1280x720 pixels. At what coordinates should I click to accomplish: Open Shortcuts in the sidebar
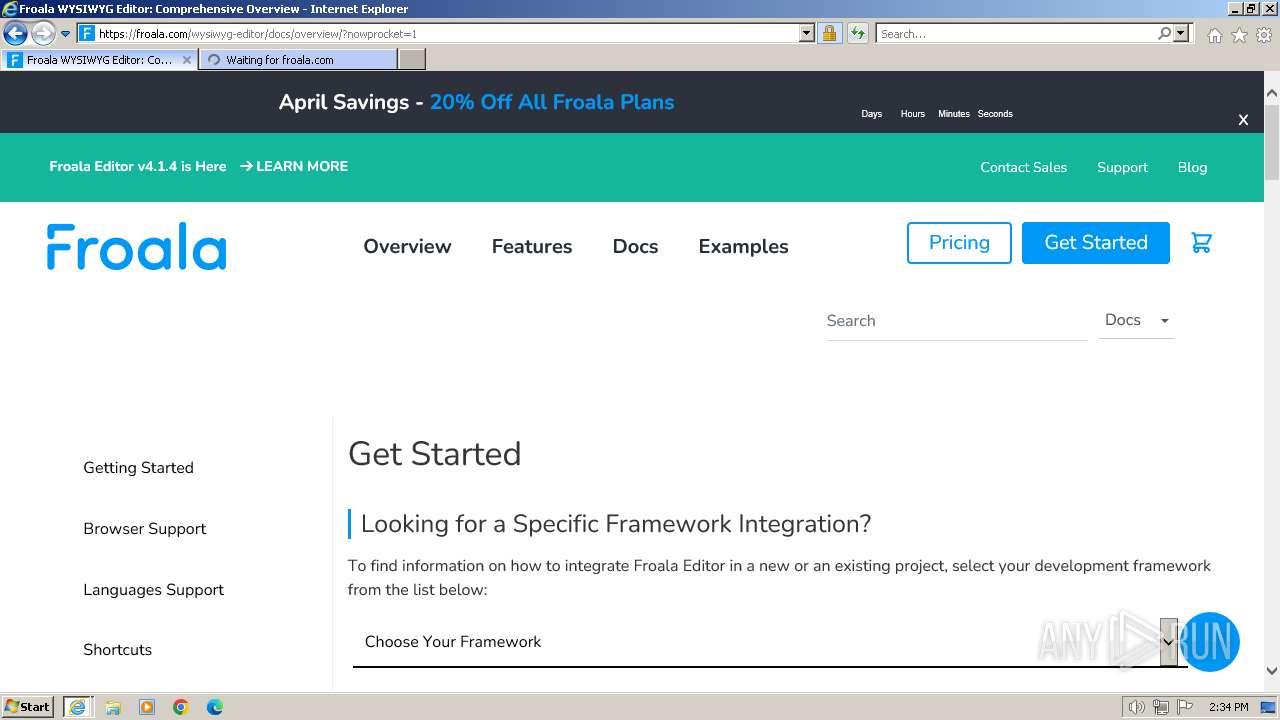click(x=117, y=650)
